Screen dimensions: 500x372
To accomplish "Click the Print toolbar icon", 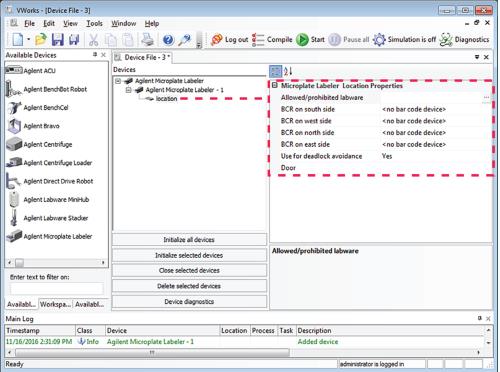I will tap(147, 40).
